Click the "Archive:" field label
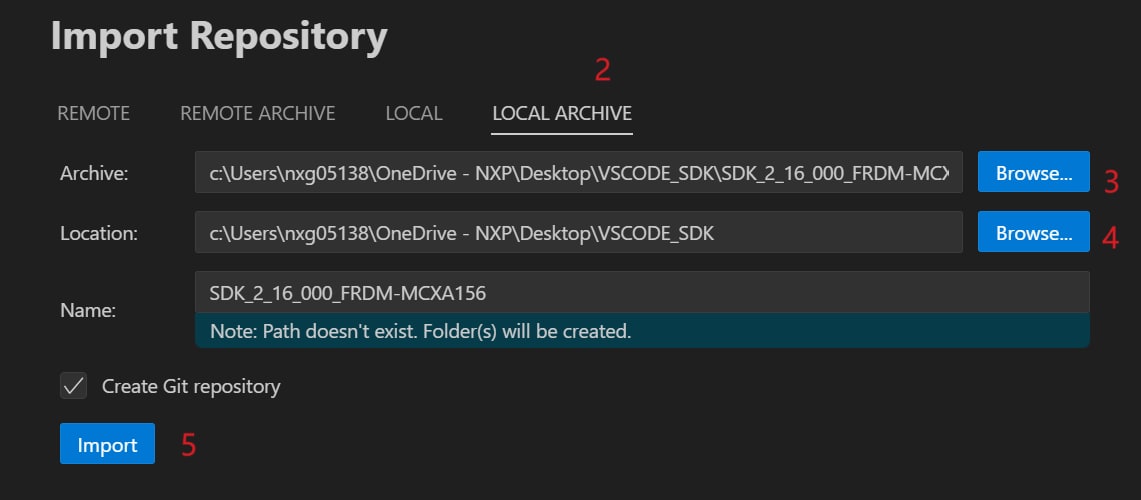 94,173
